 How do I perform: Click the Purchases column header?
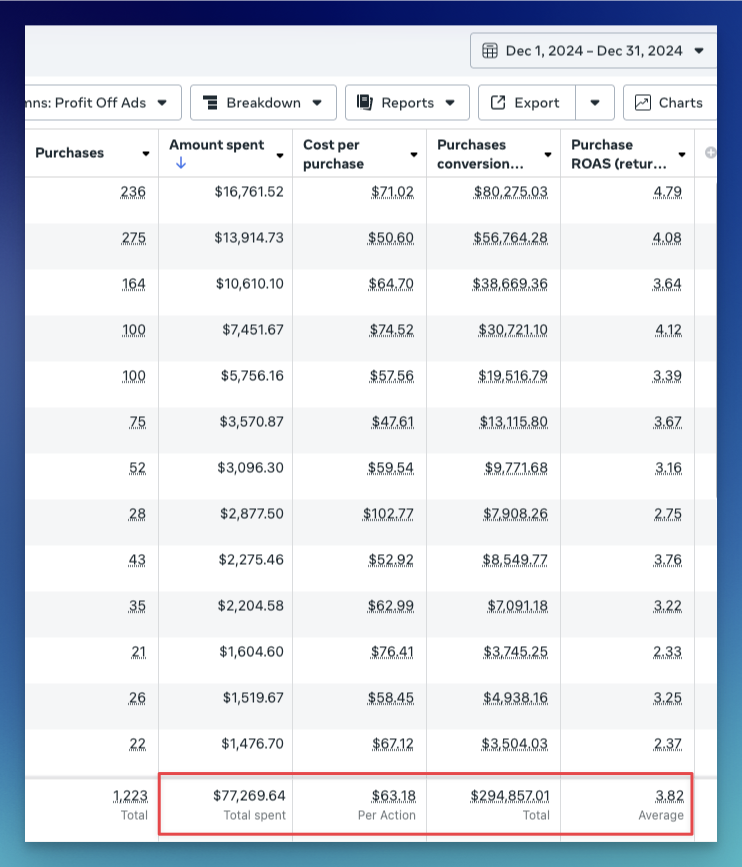70,153
